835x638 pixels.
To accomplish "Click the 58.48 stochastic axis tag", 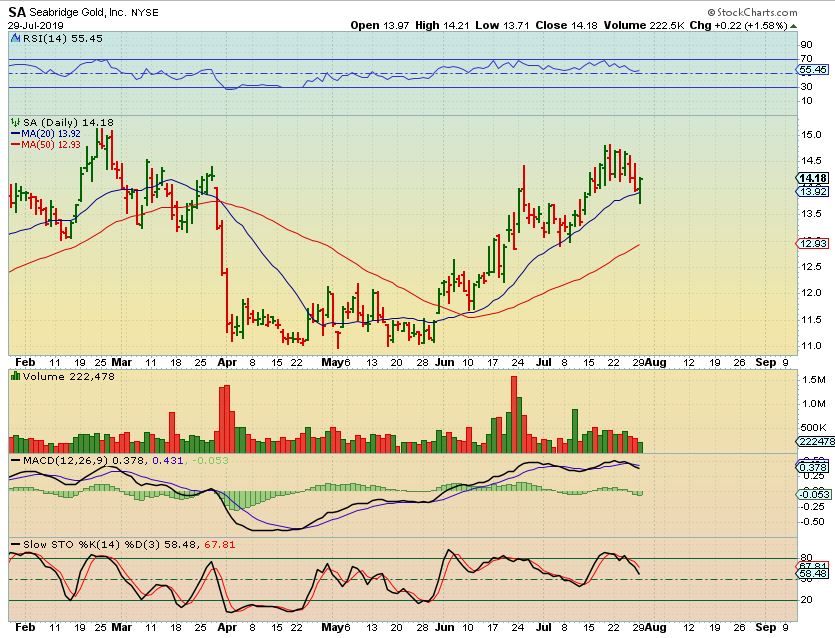I will click(x=813, y=574).
